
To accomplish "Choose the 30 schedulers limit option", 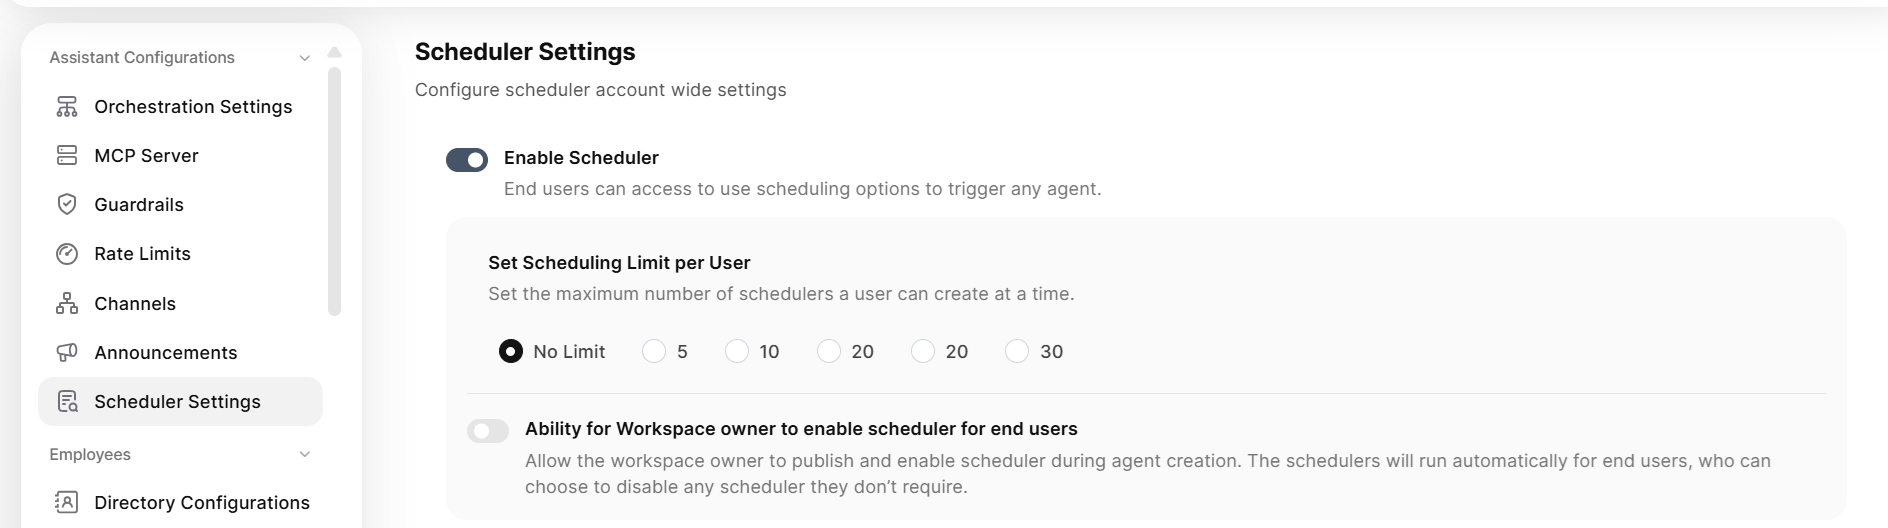I will 1017,352.
